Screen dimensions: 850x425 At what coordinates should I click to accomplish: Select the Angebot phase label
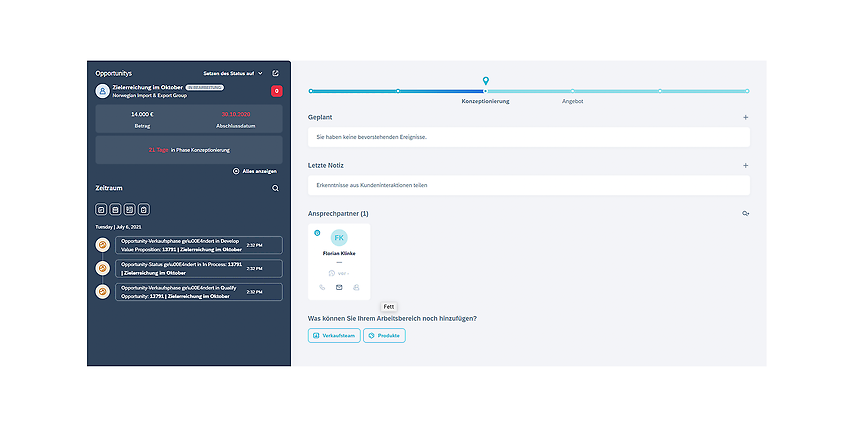tap(572, 101)
